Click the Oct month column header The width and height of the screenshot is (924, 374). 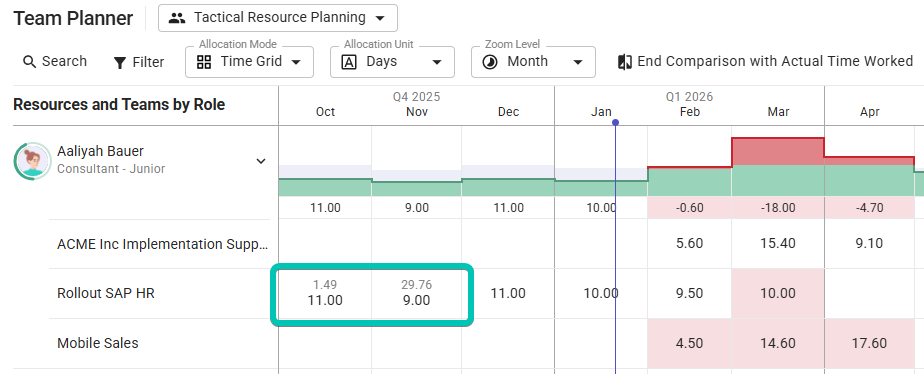[325, 112]
